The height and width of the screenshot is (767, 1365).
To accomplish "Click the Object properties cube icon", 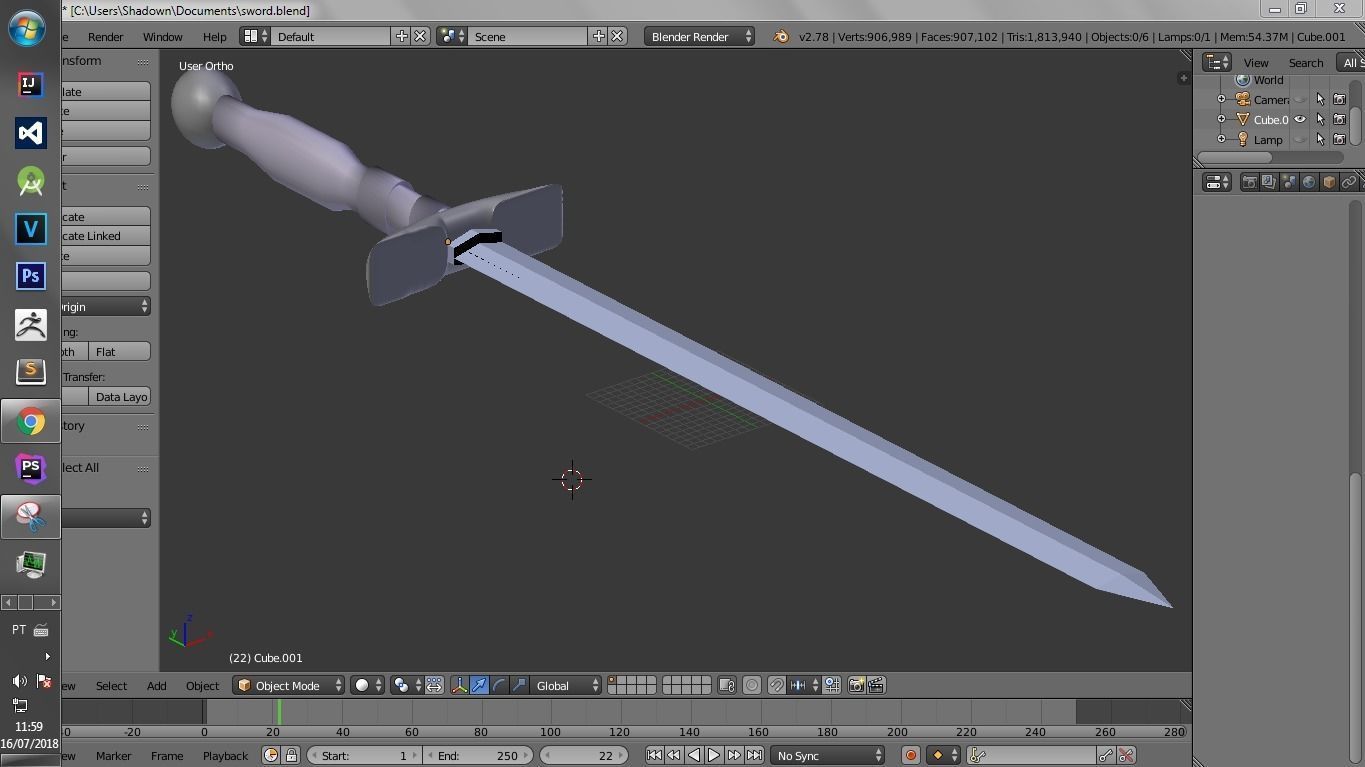I will pyautogui.click(x=1328, y=181).
